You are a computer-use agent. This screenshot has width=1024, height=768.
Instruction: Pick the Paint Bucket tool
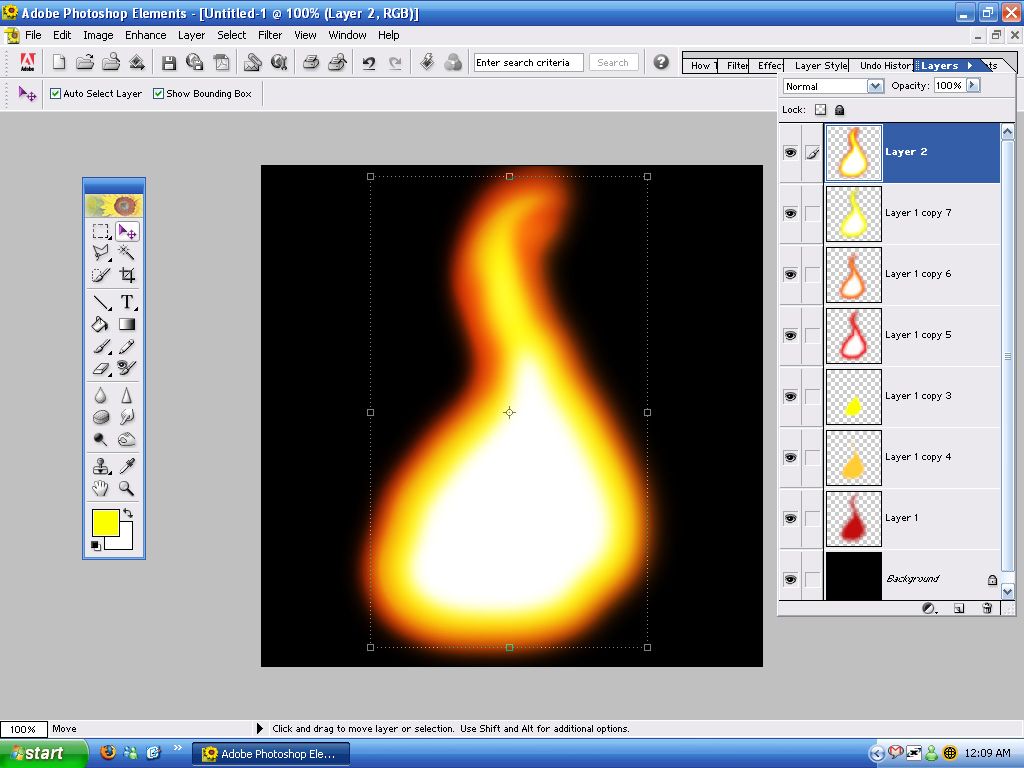pos(101,324)
